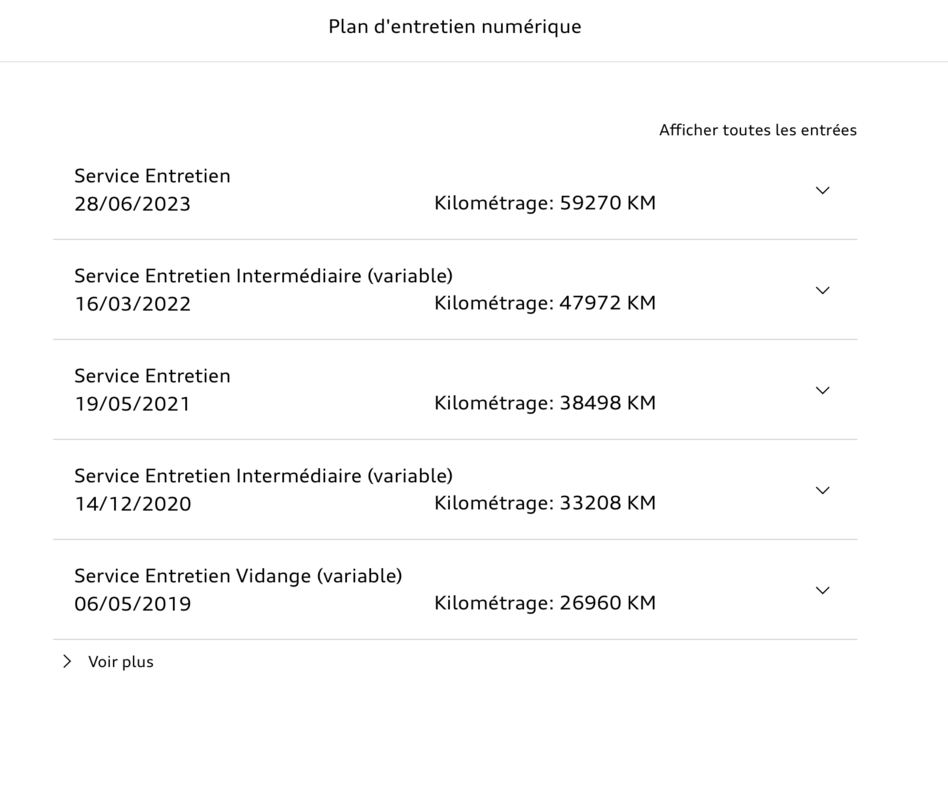Click the Service Entretien title dated 19/05/2021
The width and height of the screenshot is (948, 800).
(152, 376)
